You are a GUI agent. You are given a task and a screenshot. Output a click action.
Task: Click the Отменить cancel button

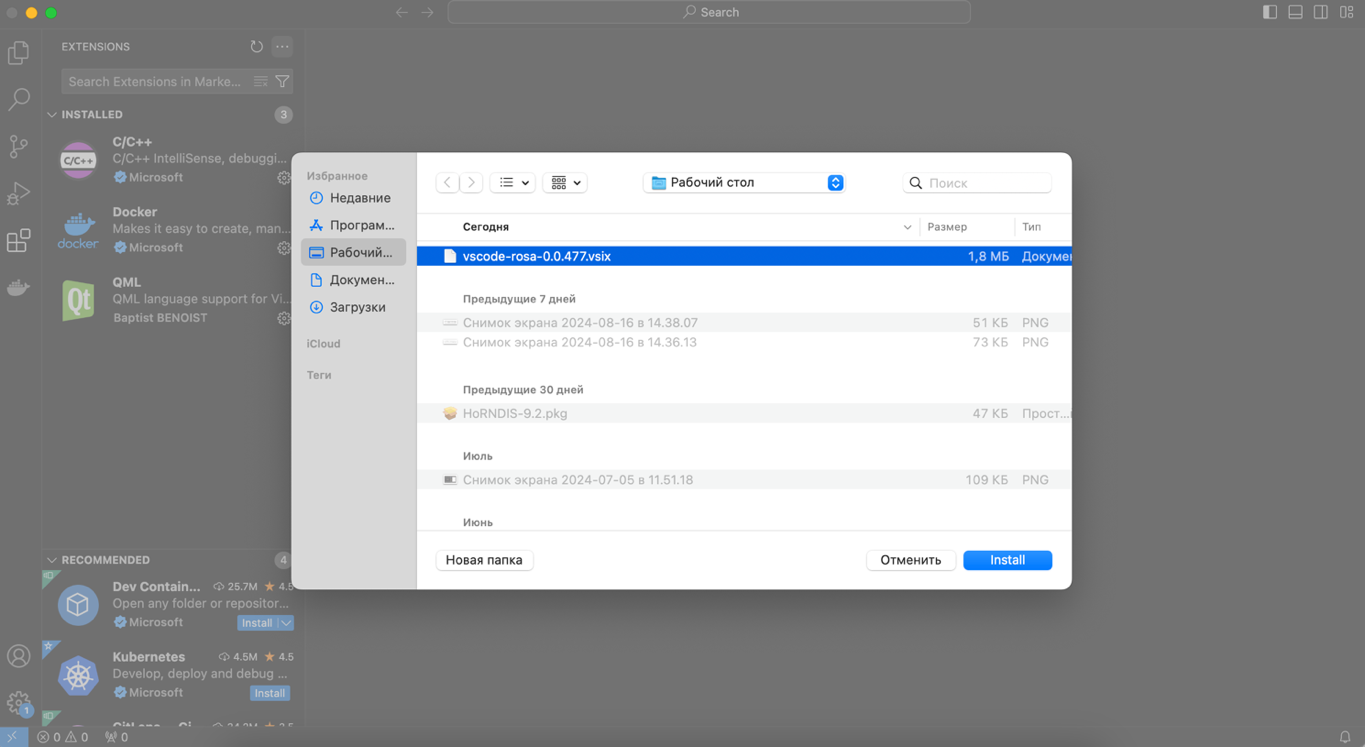(910, 560)
